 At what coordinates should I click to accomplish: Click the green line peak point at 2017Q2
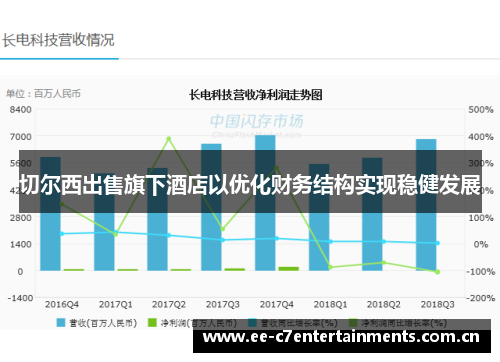(x=169, y=139)
